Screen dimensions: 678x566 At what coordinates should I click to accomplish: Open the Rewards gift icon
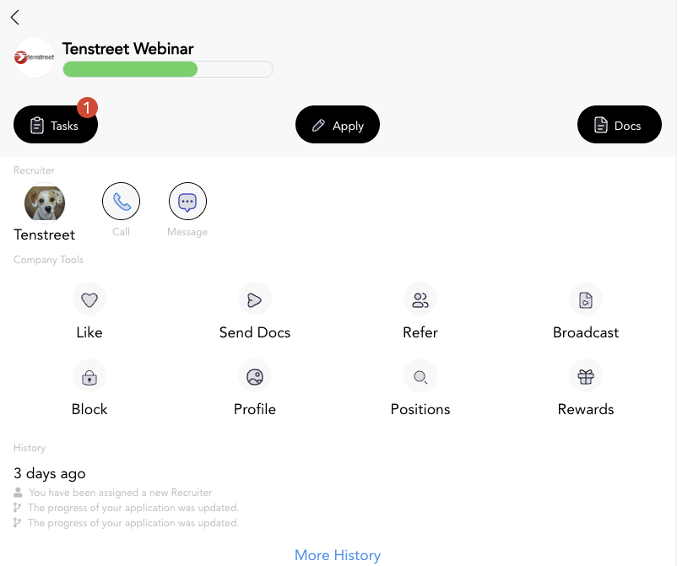click(x=586, y=376)
